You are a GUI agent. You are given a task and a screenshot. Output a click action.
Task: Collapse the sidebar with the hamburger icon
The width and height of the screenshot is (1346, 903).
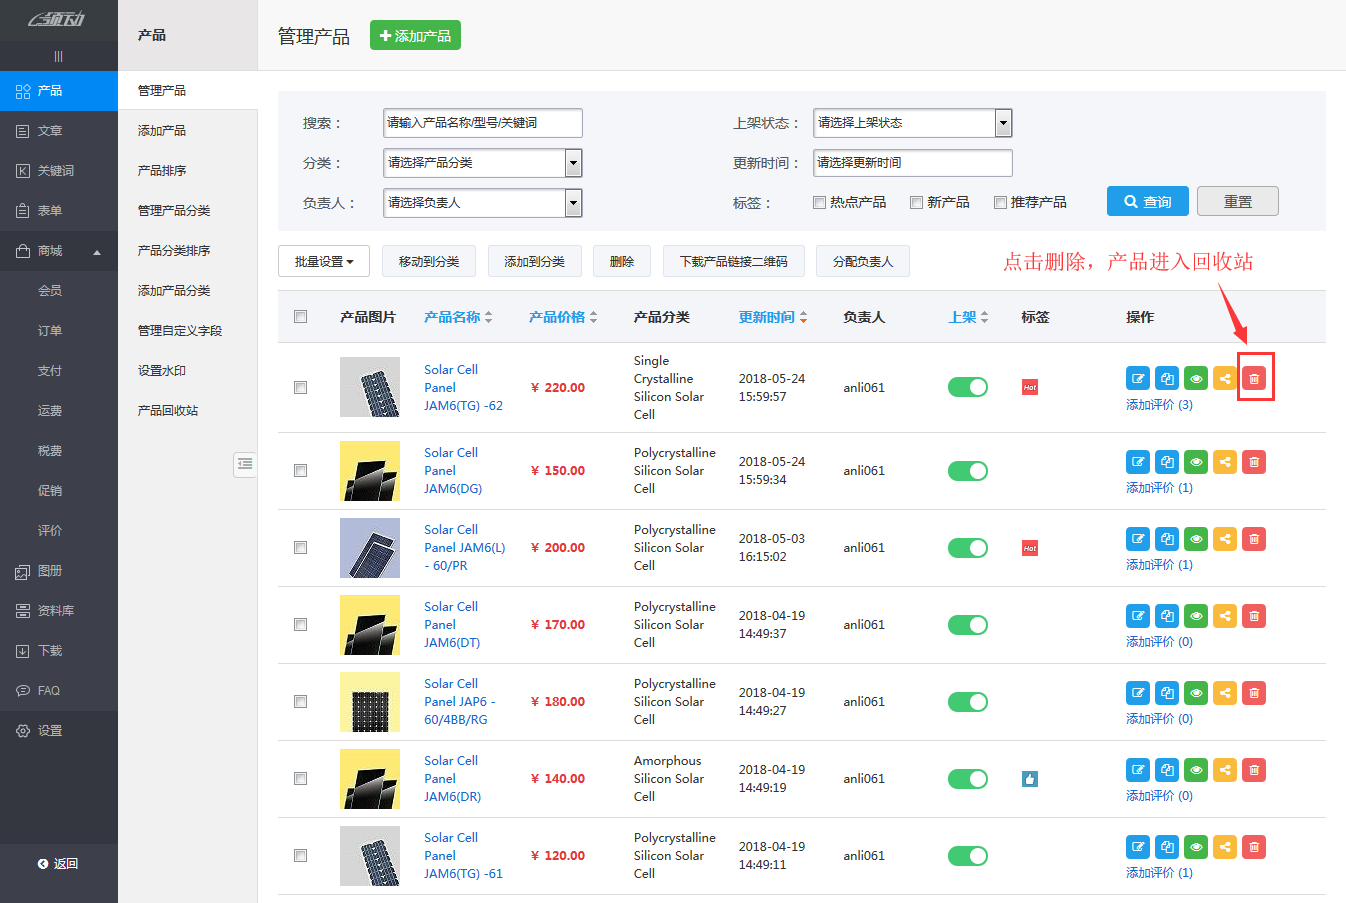pyautogui.click(x=59, y=55)
